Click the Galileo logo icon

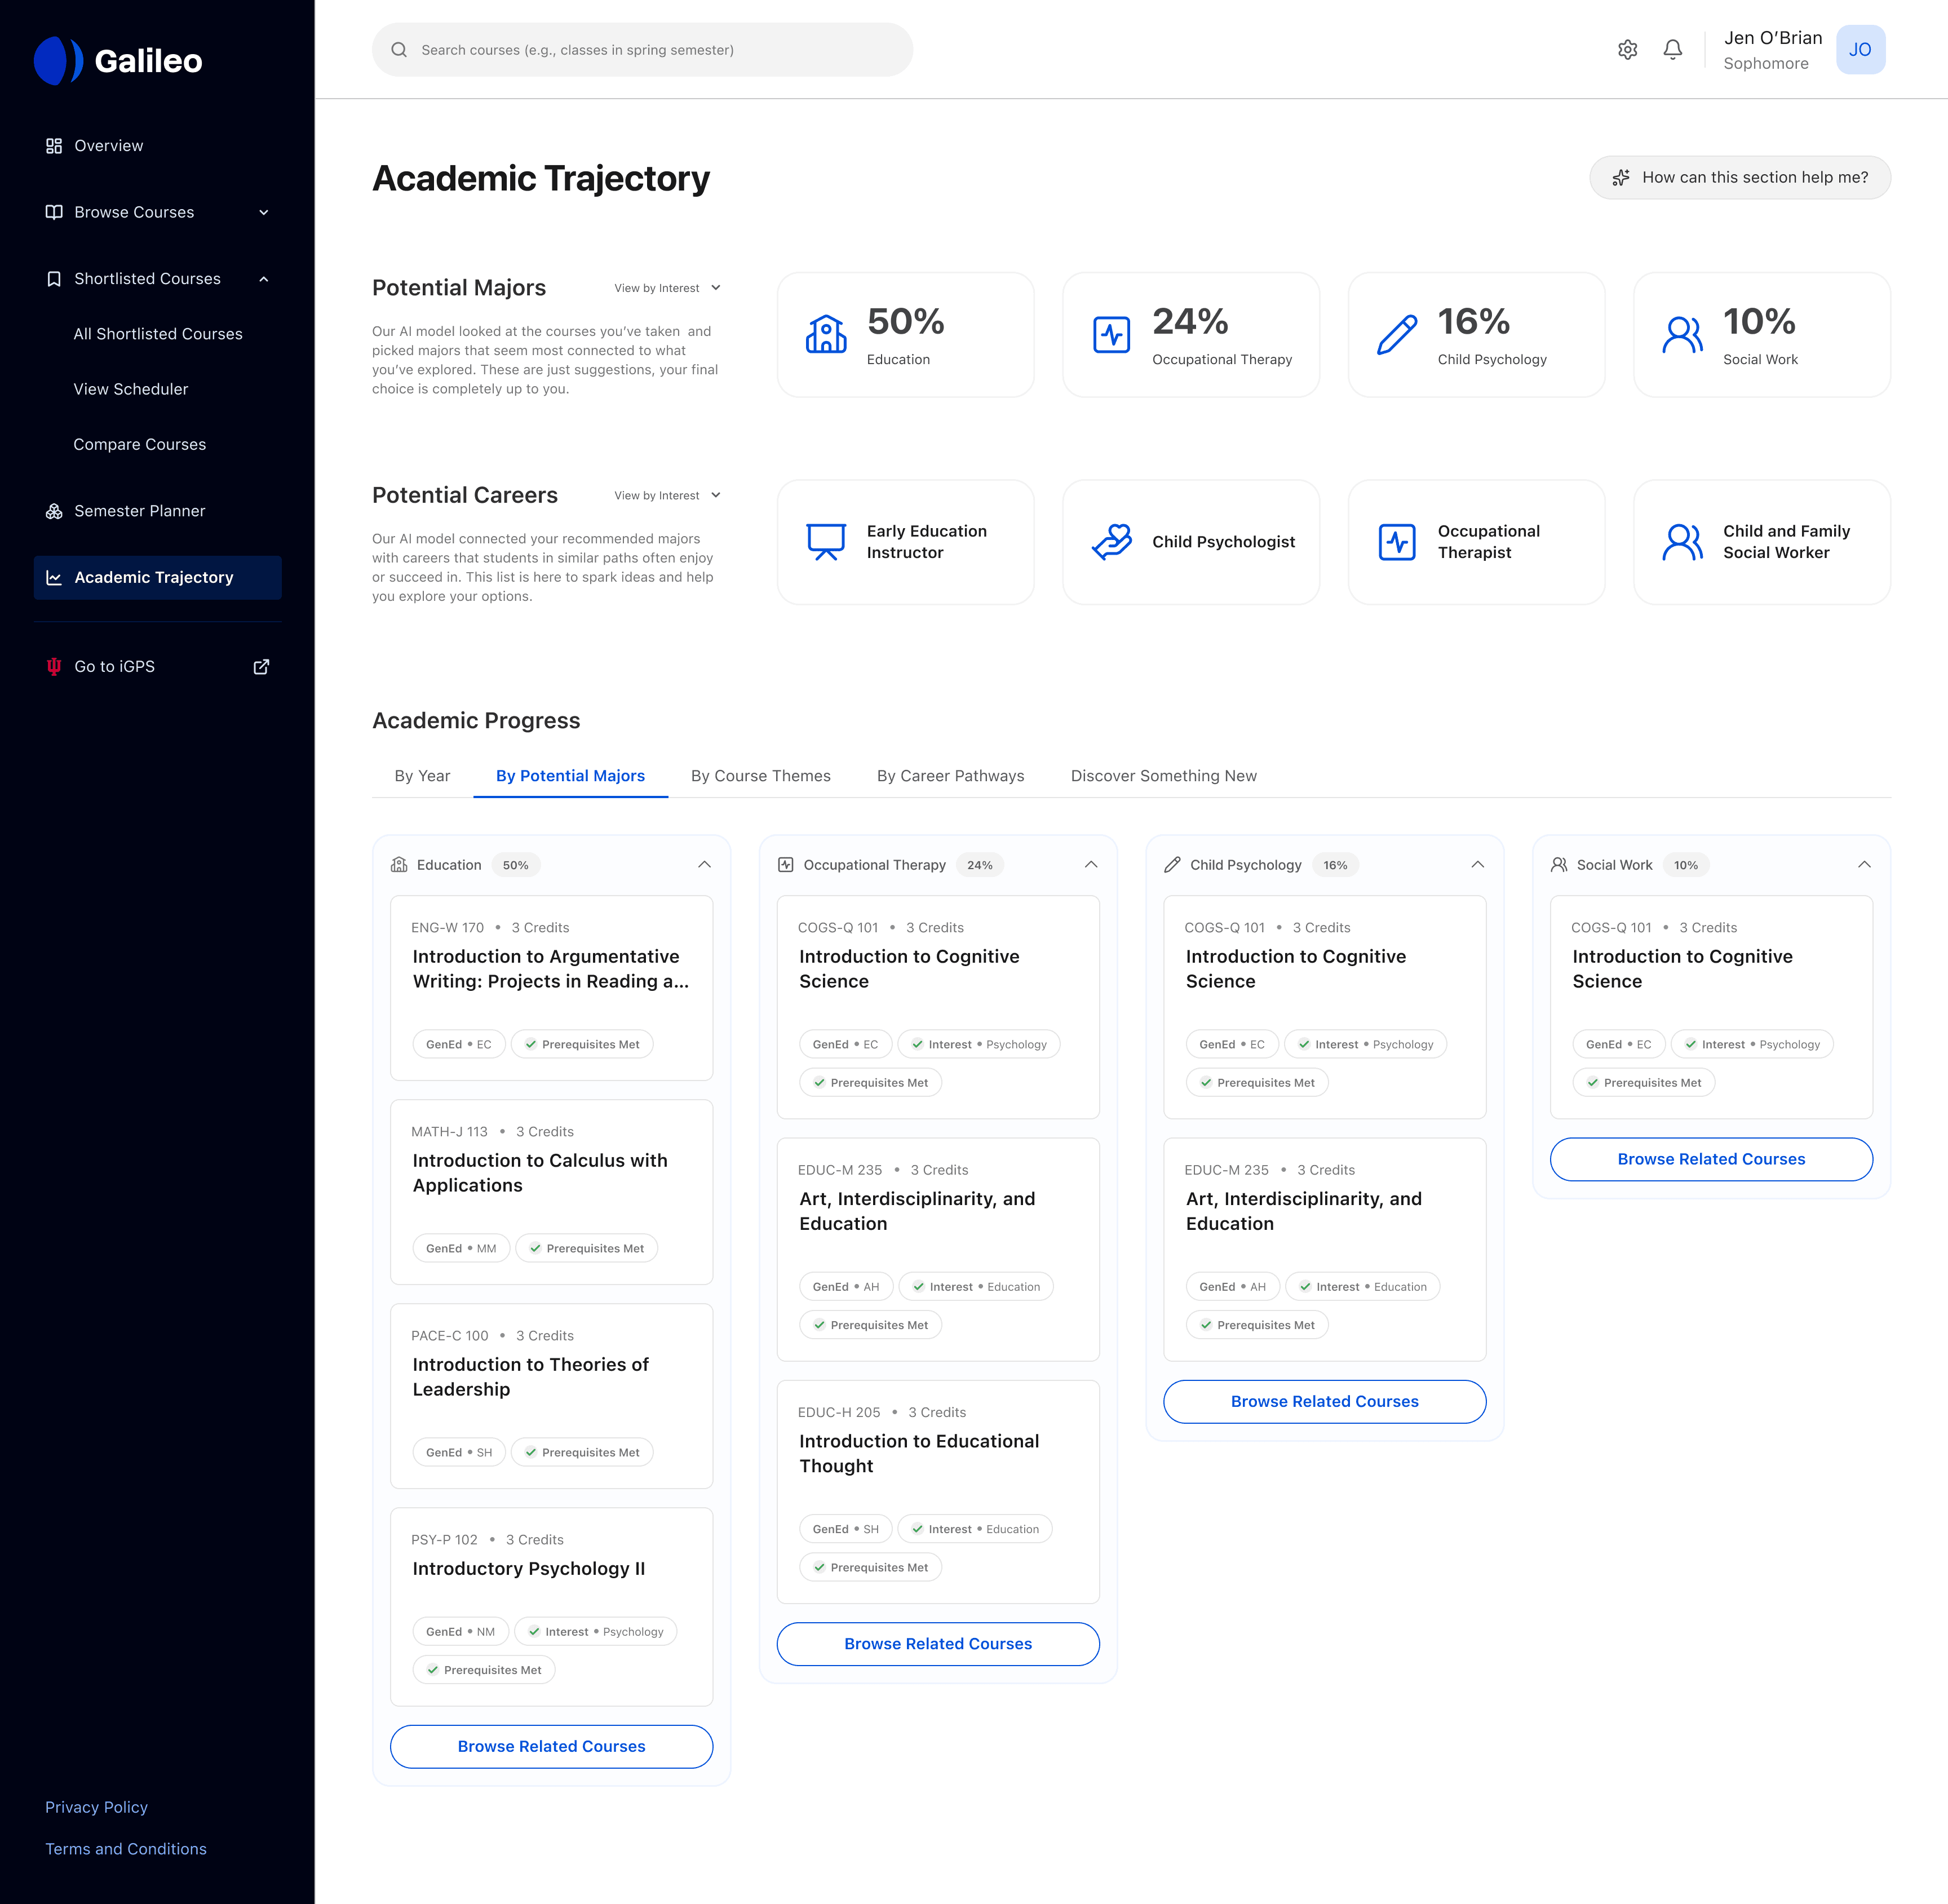click(58, 61)
